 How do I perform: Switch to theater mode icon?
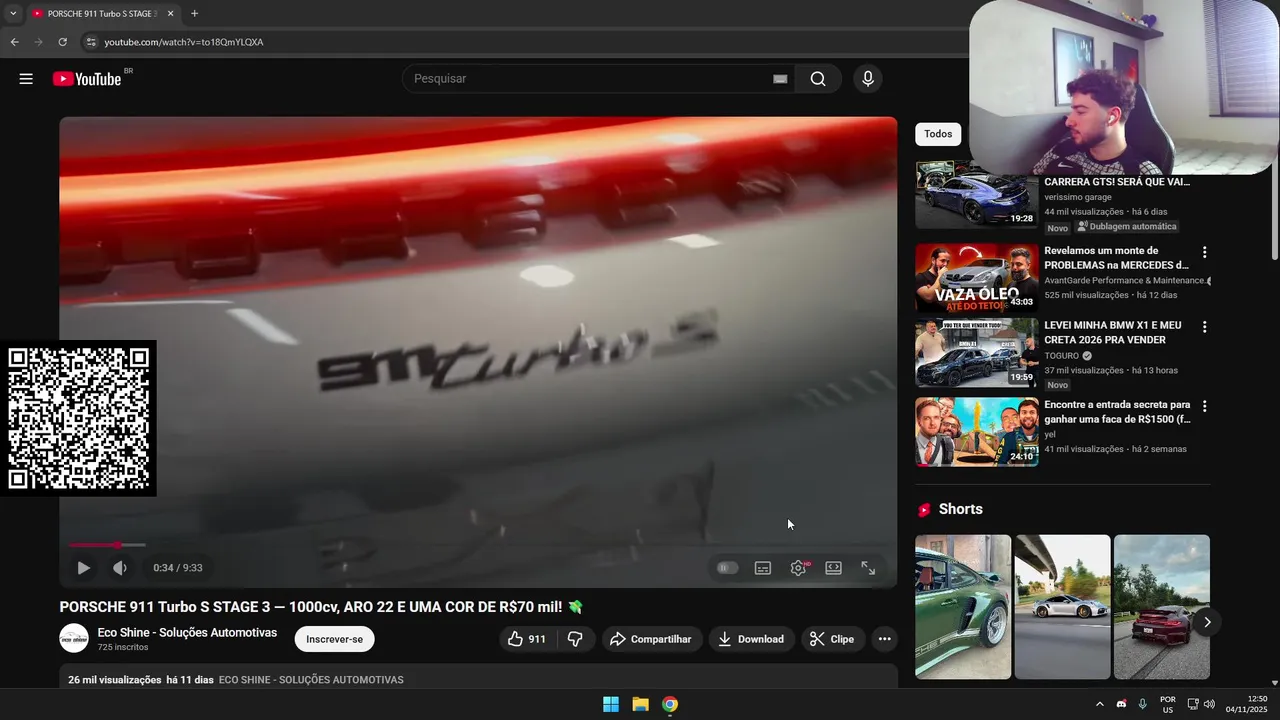(833, 568)
